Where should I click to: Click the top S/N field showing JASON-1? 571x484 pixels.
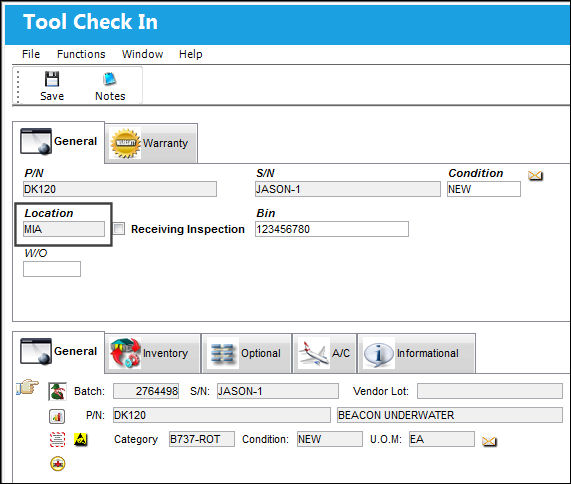[x=347, y=189]
